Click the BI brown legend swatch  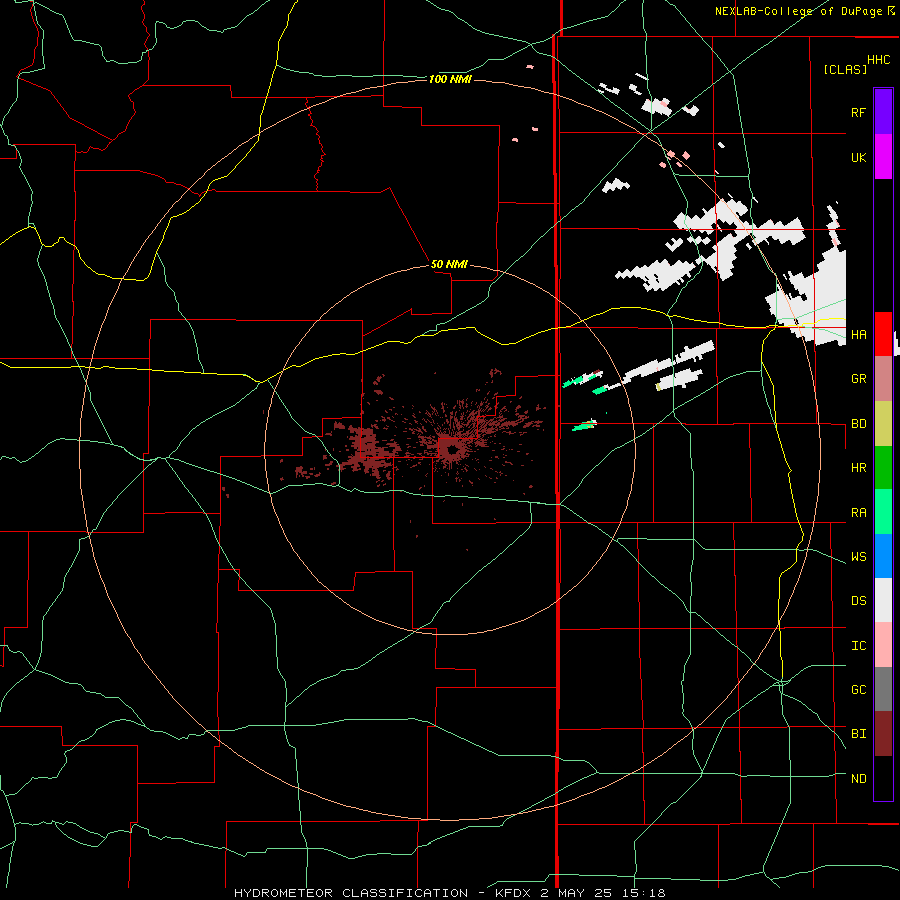[883, 734]
